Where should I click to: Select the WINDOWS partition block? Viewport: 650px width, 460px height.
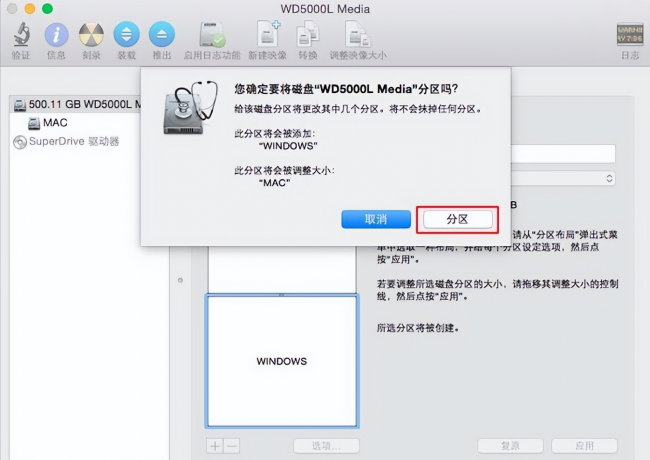pos(282,361)
